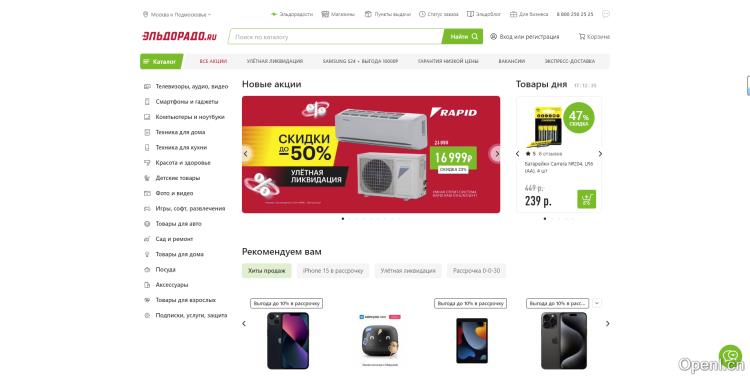
Task: Click the Товары для авто sidebar icon
Action: [x=147, y=224]
